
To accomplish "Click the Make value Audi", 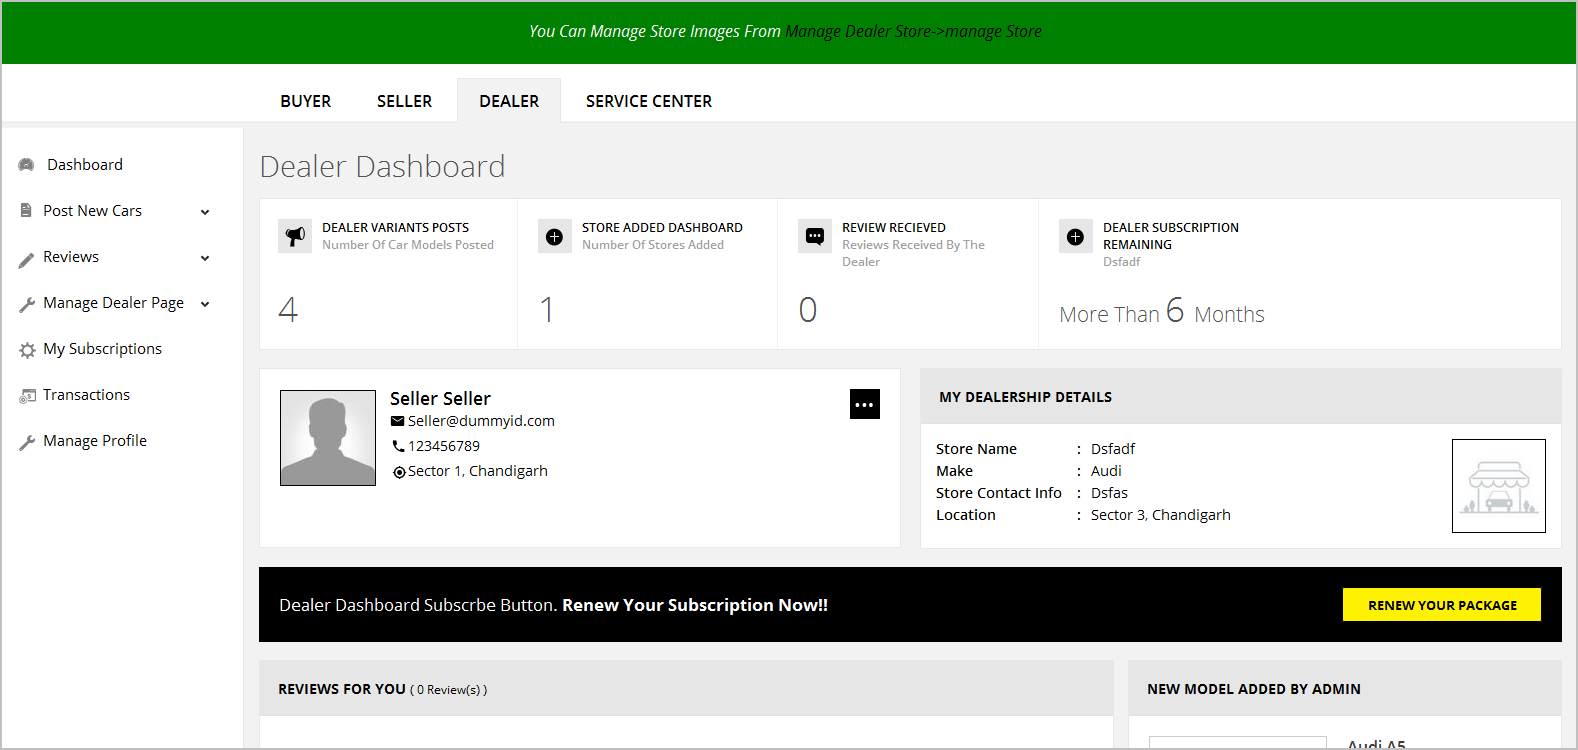I will click(1106, 471).
